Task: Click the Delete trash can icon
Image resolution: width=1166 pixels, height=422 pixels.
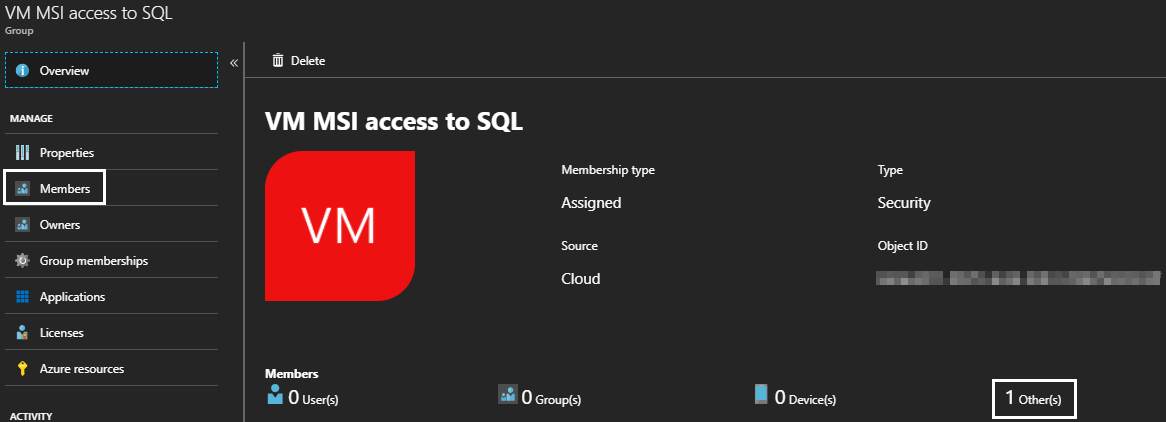Action: [x=278, y=61]
